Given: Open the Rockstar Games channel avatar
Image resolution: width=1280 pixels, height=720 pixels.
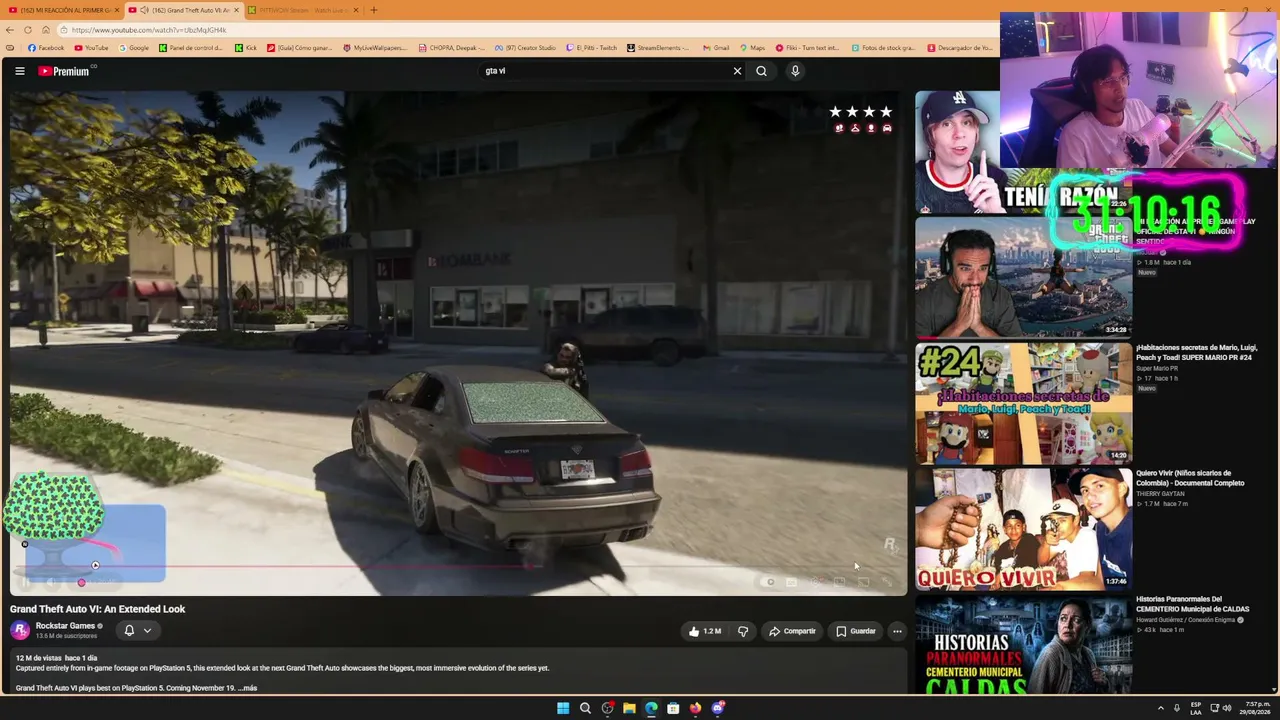Looking at the screenshot, I should 19,630.
